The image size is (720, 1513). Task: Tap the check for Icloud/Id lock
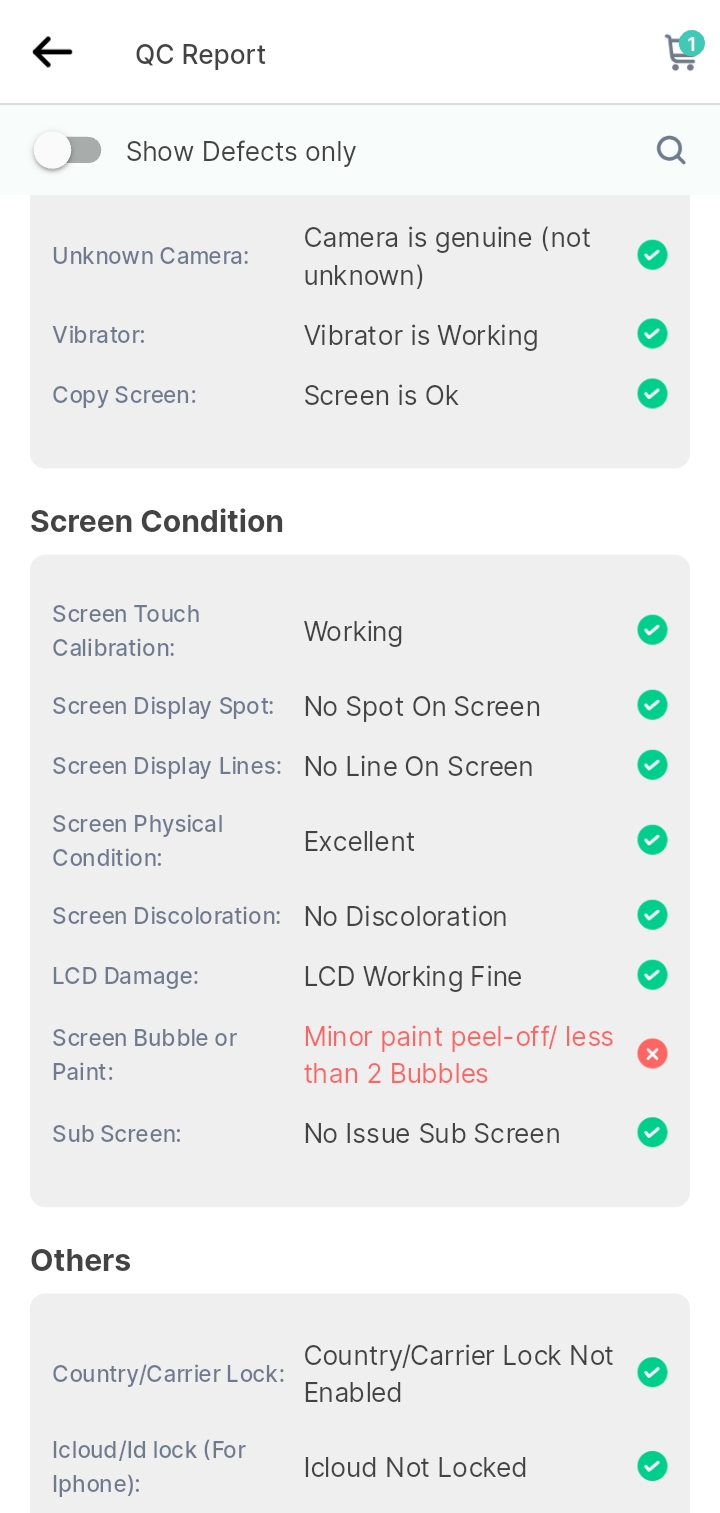click(x=652, y=1466)
